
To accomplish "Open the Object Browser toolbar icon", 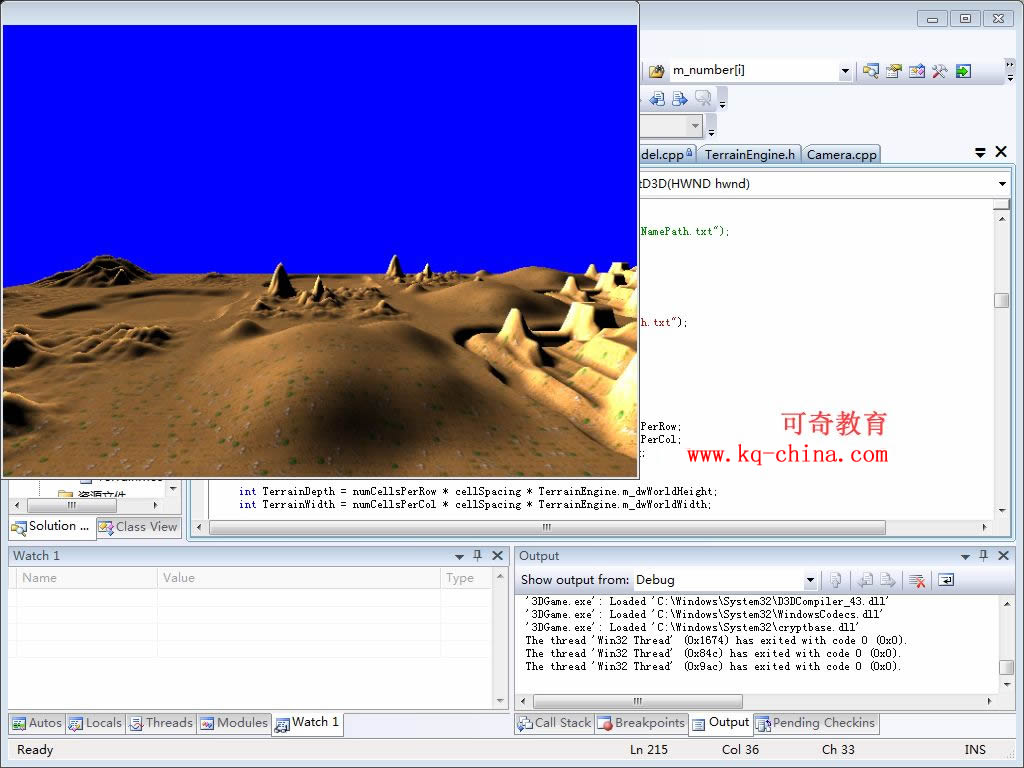I will (917, 71).
